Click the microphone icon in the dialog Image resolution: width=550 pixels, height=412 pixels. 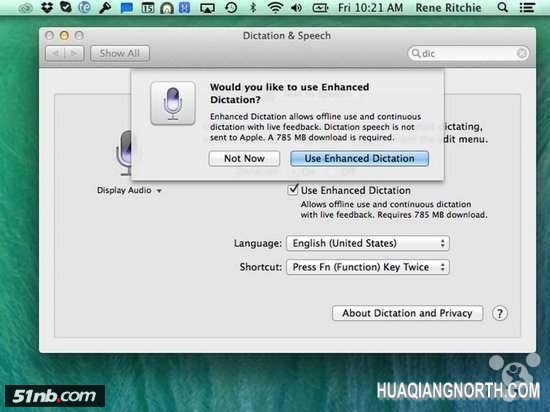tap(173, 103)
